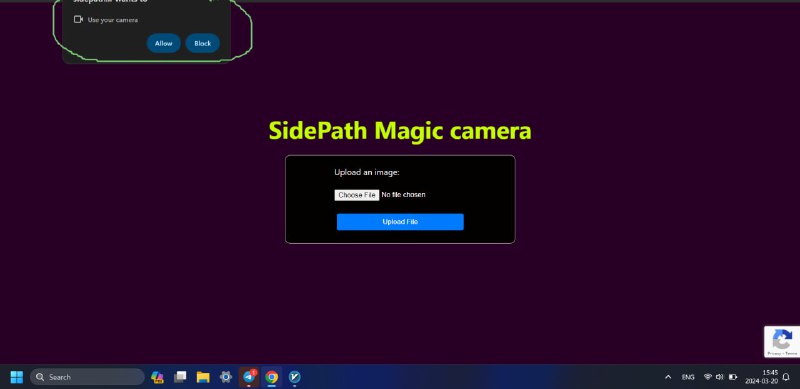This screenshot has height=389, width=800.
Task: Open Telegram with the notification badge
Action: pos(249,377)
